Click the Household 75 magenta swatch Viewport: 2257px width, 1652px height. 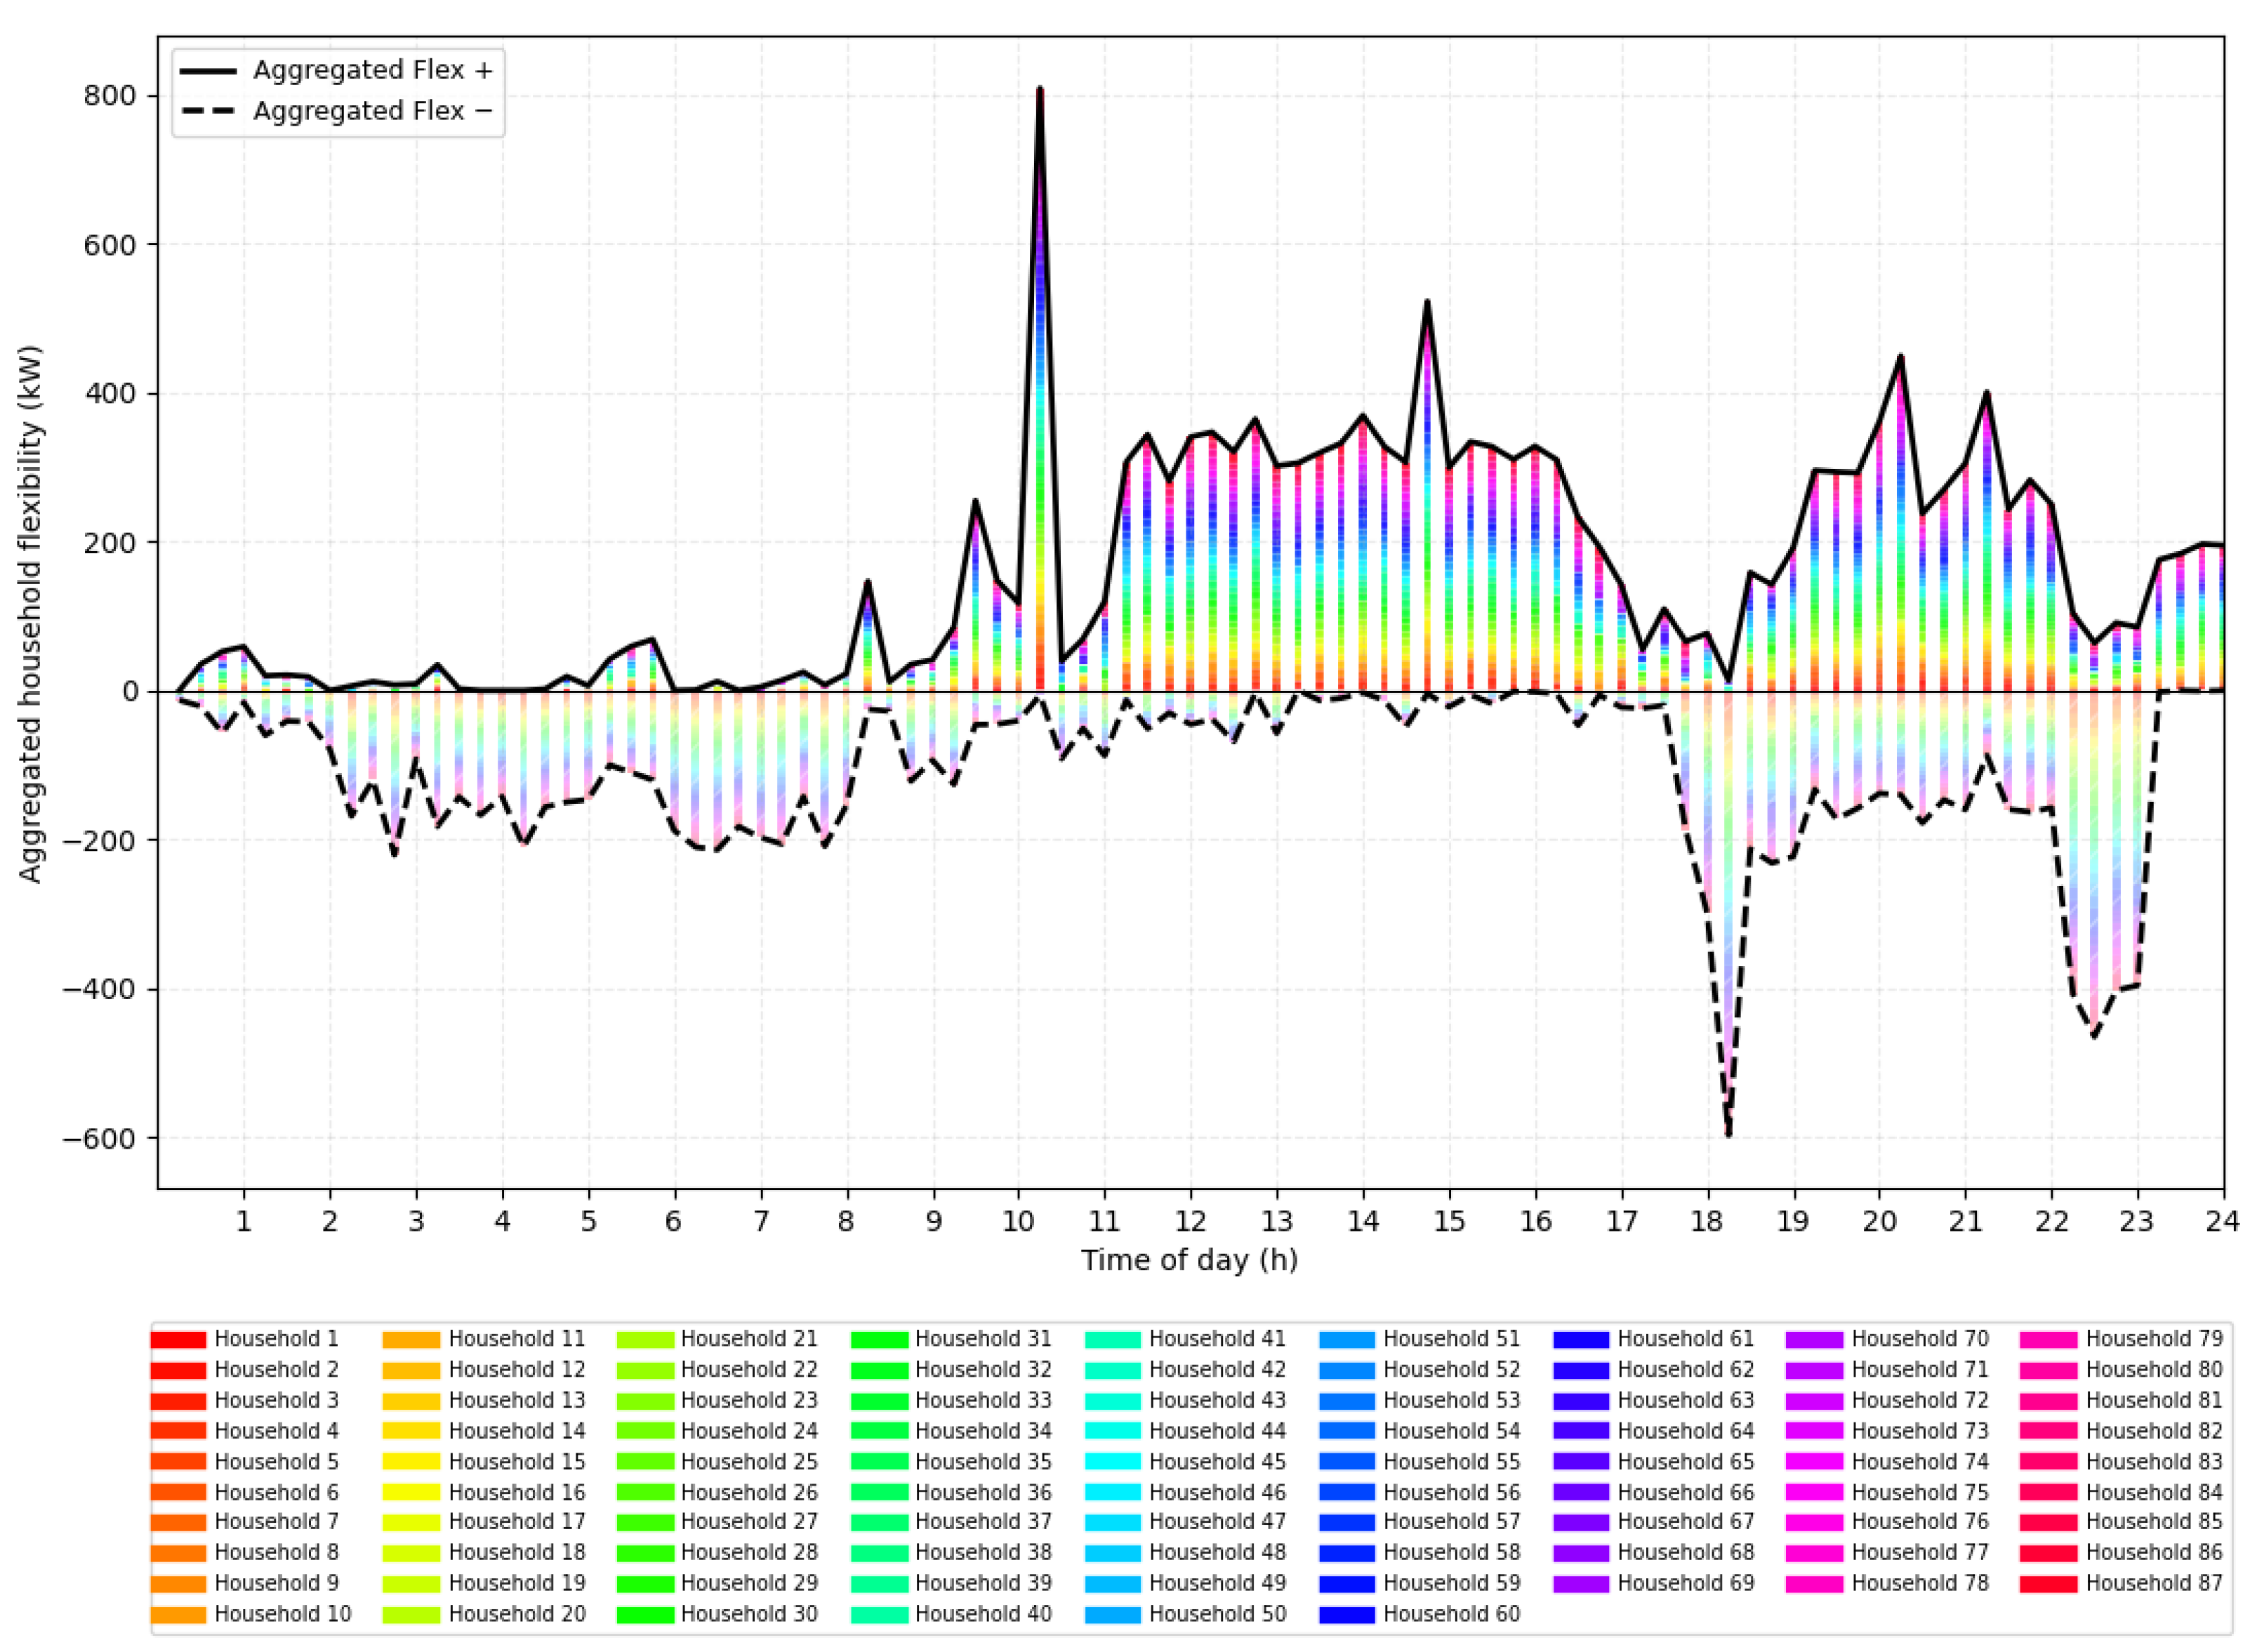(x=1814, y=1493)
